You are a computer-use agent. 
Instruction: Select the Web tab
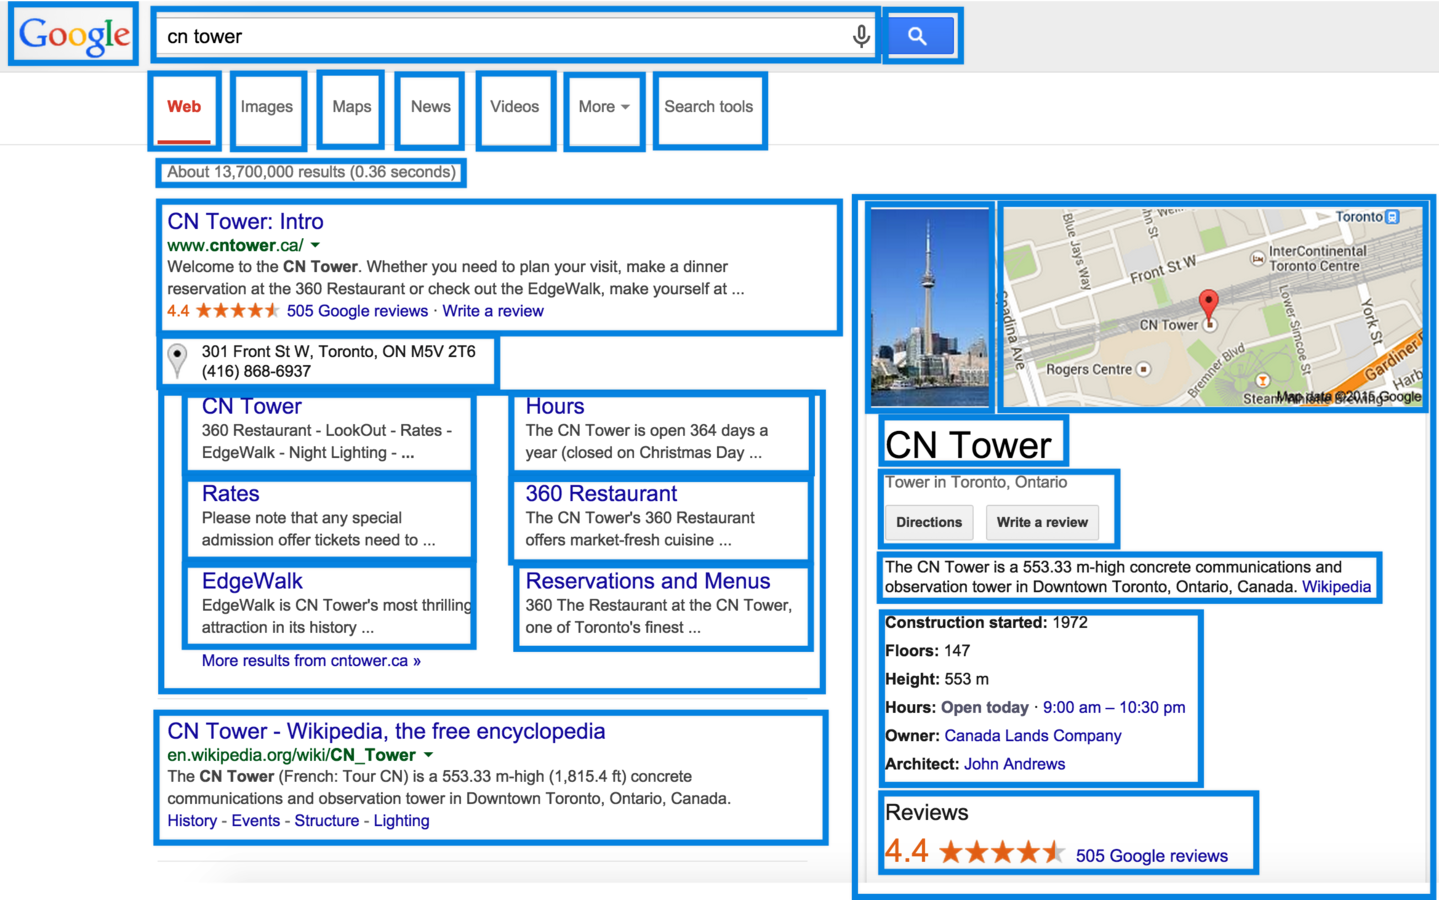184,107
